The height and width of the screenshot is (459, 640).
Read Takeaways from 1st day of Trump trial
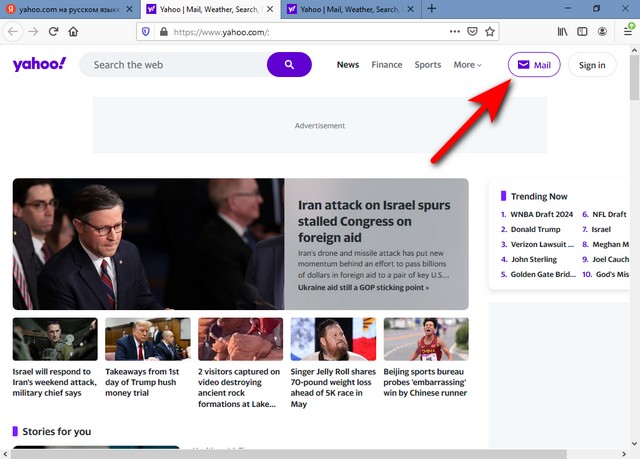[x=142, y=382]
